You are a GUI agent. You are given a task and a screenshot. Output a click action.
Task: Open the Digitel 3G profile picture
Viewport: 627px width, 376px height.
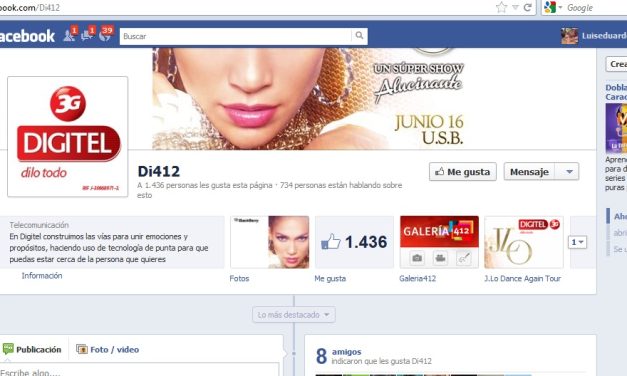click(x=68, y=137)
